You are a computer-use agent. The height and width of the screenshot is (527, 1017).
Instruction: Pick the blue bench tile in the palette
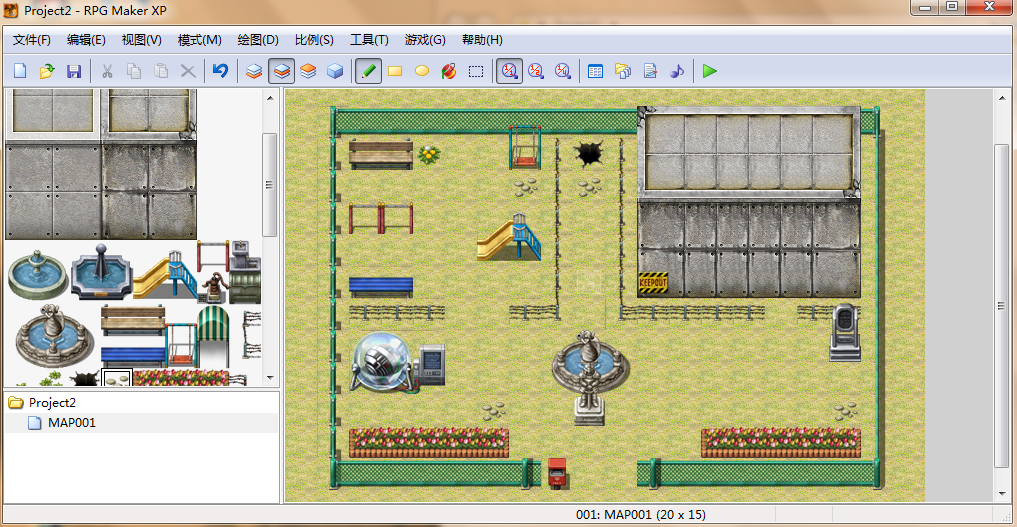pos(132,357)
